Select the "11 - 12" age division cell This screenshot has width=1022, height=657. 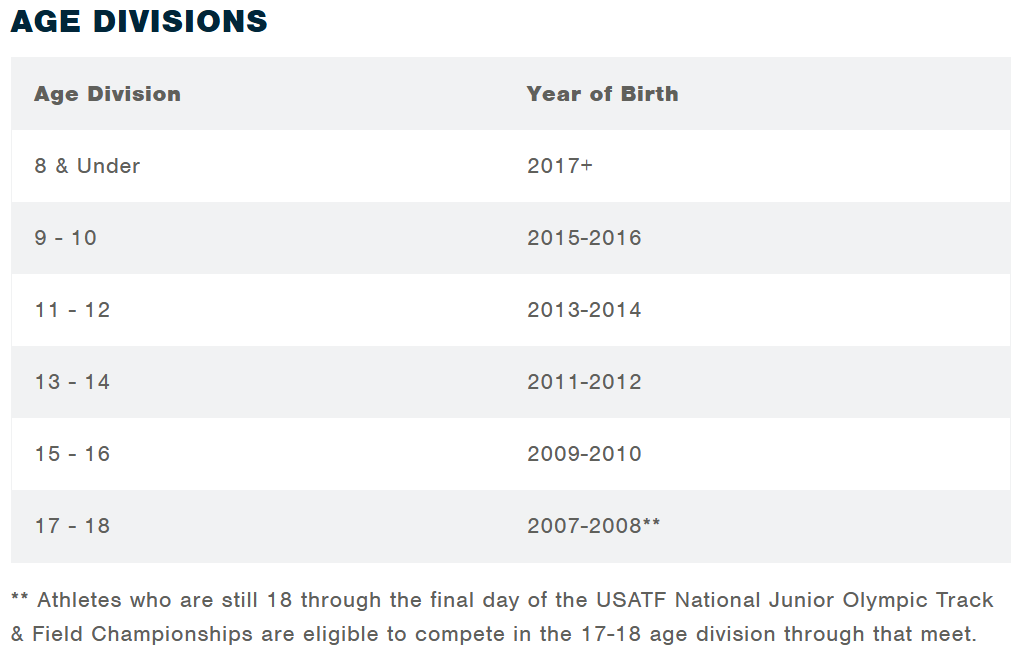pos(72,310)
